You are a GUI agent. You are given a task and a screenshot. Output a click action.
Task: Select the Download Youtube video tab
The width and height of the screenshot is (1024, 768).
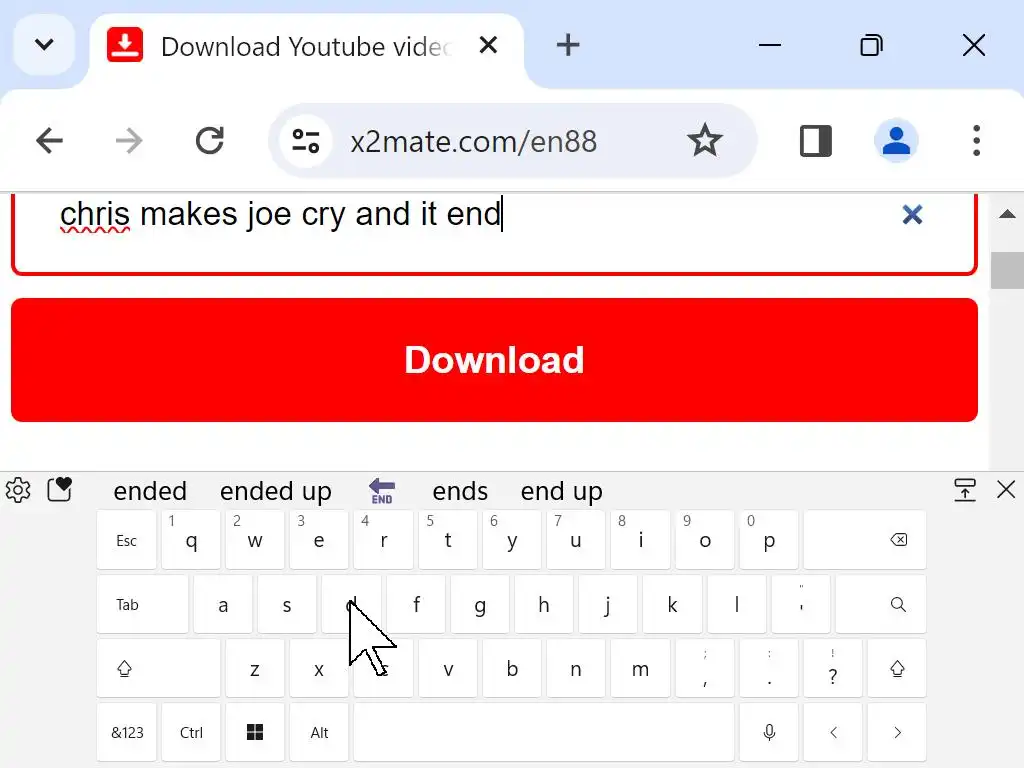[x=305, y=47]
